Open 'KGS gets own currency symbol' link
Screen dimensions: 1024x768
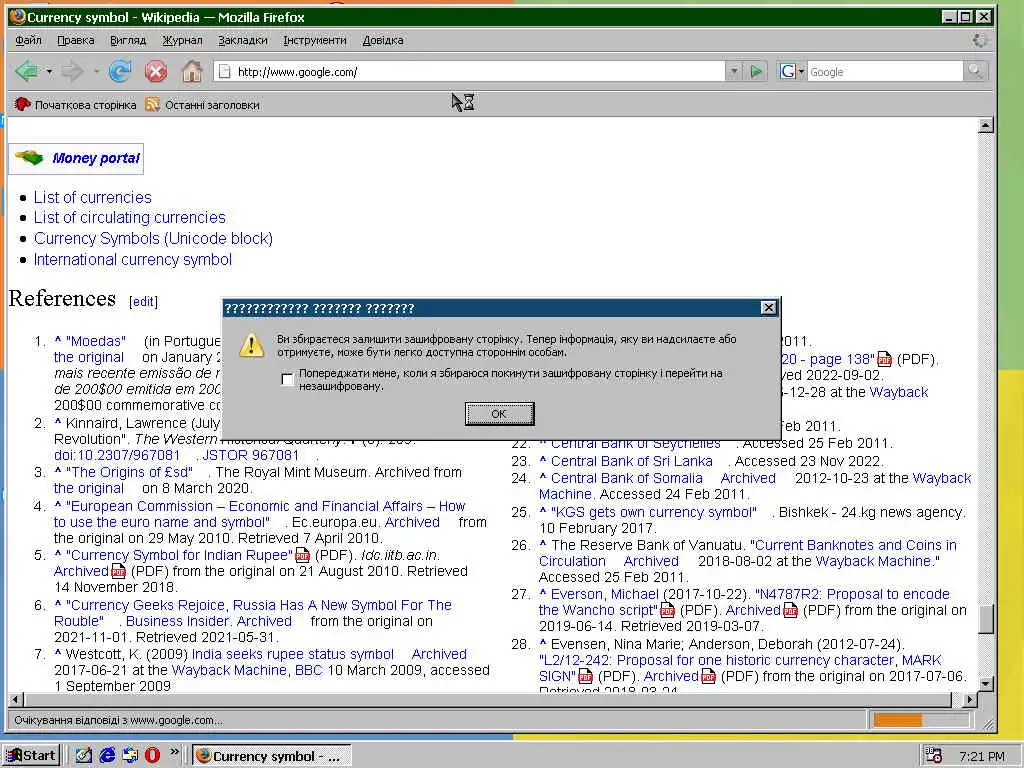654,512
